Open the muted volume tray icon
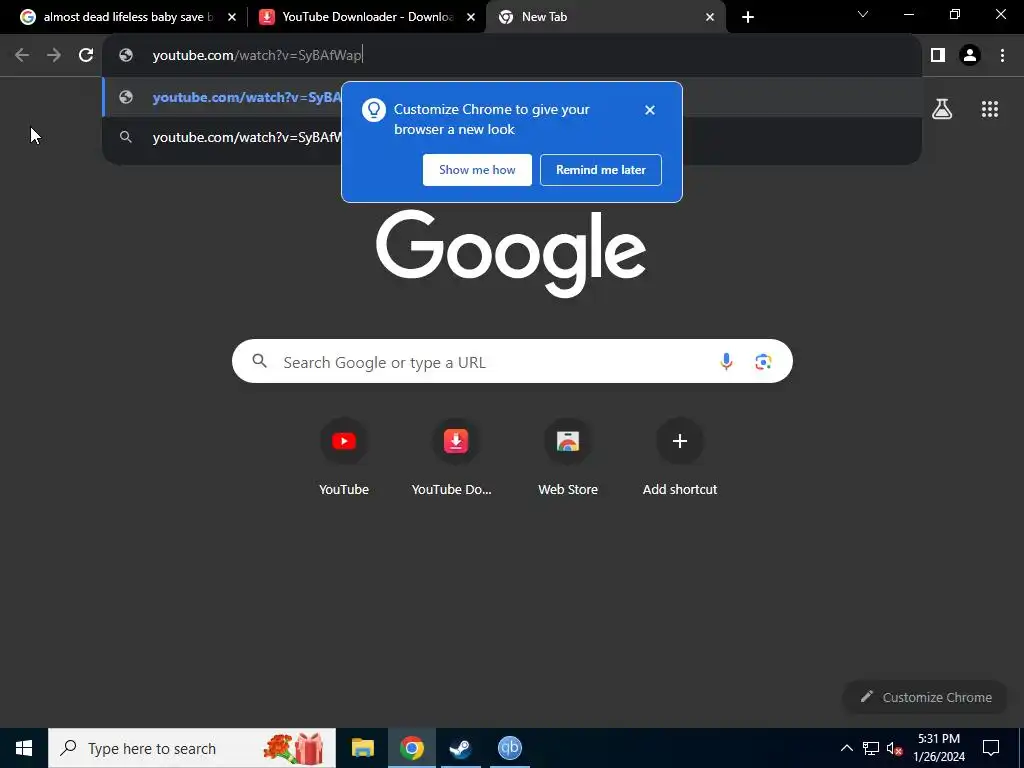The width and height of the screenshot is (1024, 768). coord(894,748)
